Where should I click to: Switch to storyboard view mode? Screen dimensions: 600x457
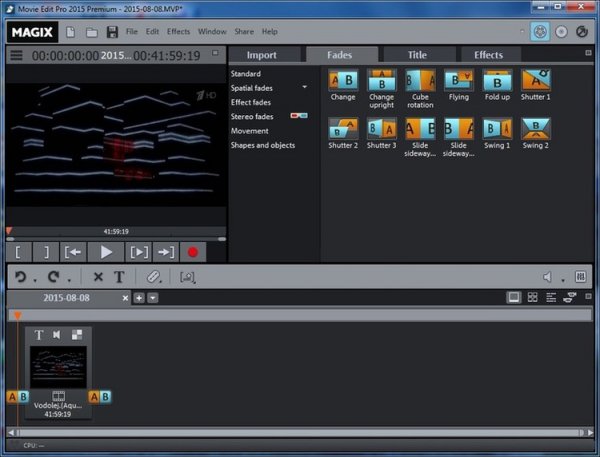click(x=514, y=297)
